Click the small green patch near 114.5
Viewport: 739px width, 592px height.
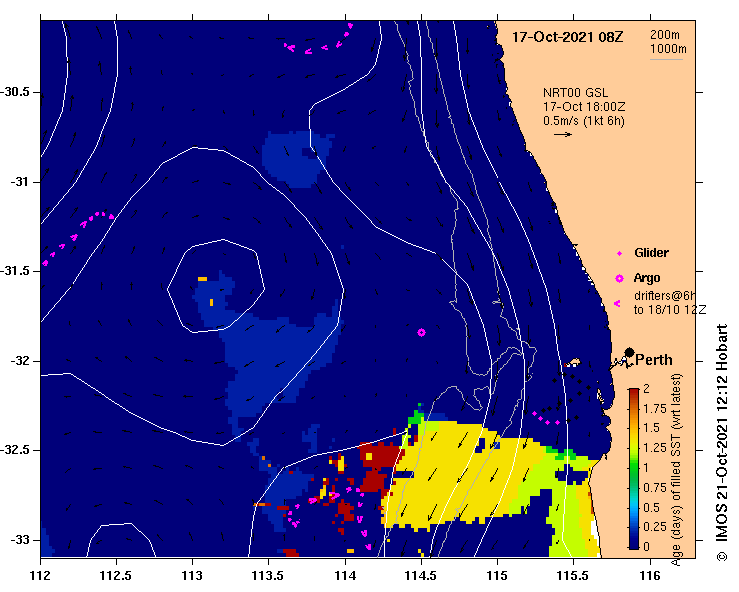coord(416,416)
